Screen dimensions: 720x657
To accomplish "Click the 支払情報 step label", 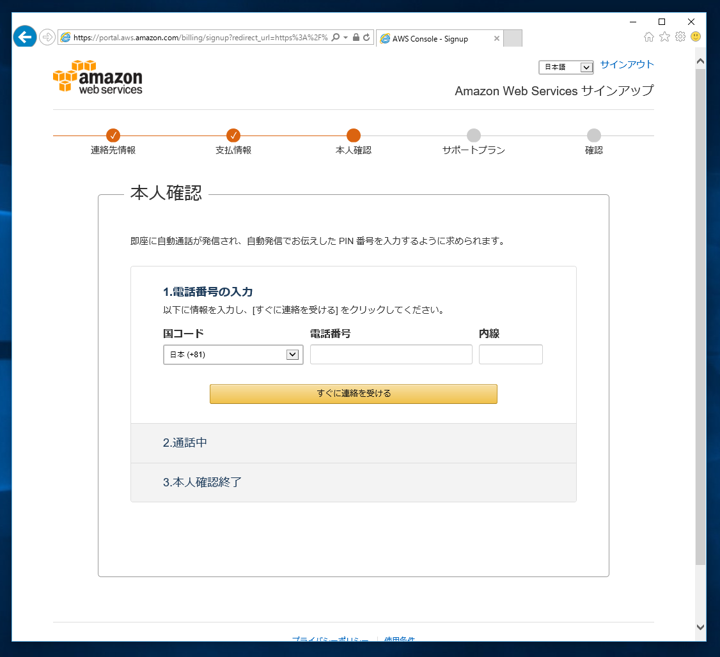I will (x=233, y=150).
